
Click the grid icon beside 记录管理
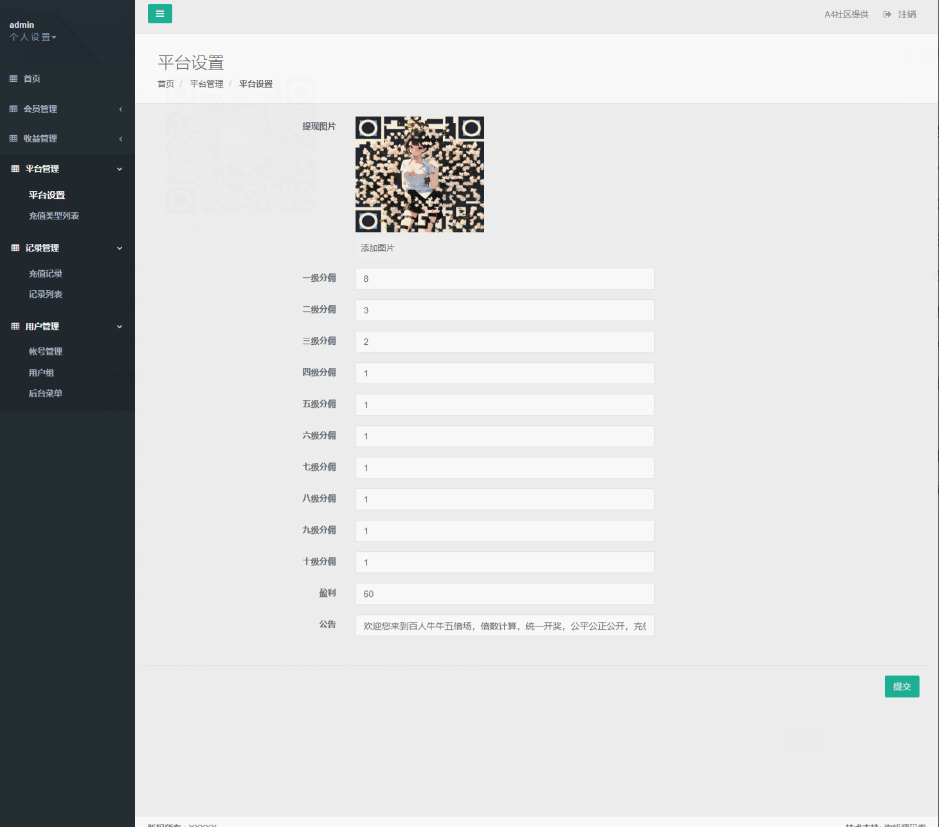[15, 247]
